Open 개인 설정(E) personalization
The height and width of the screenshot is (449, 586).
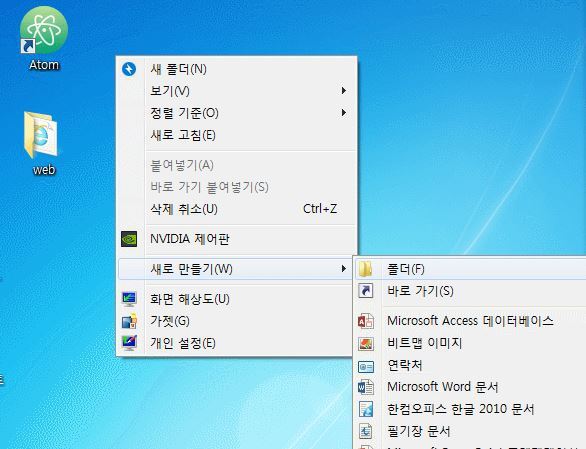click(236, 343)
